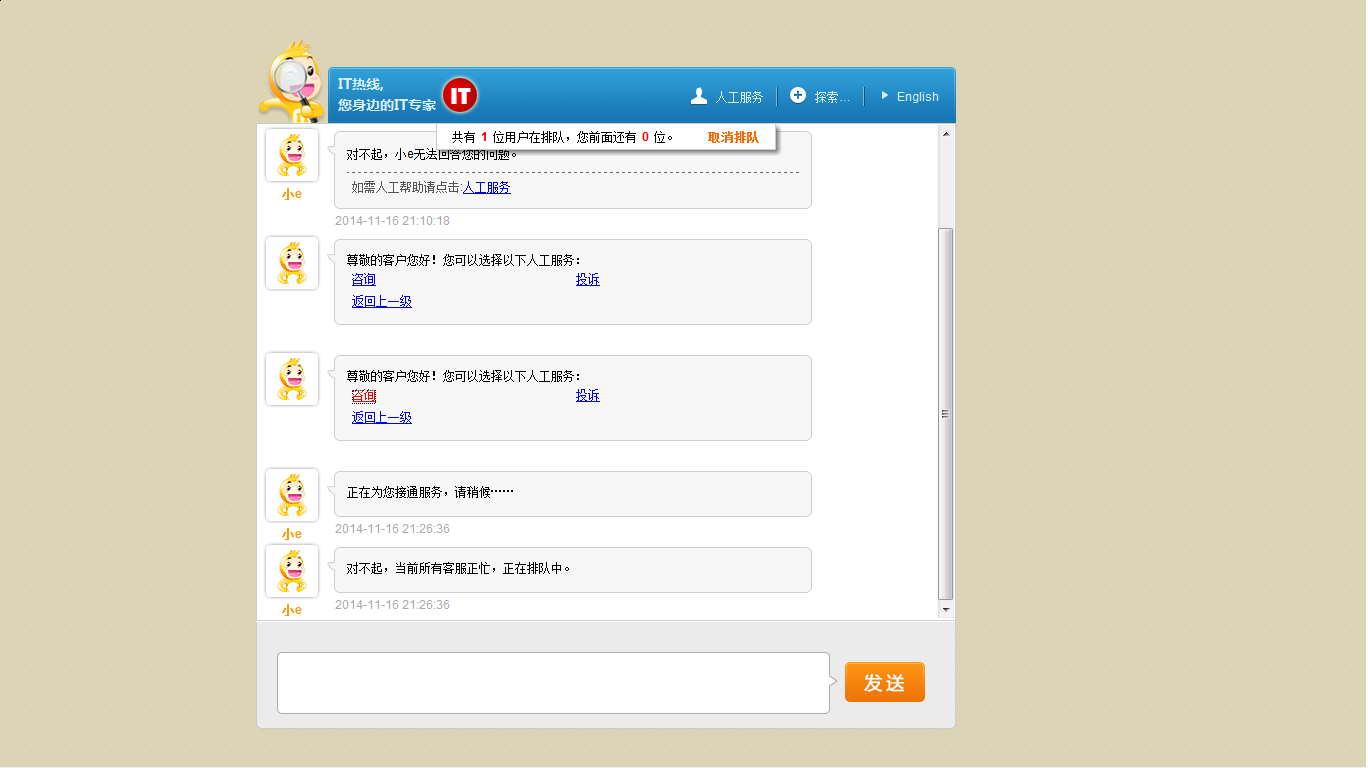Cancel queueing via the 取消排队 link
The height and width of the screenshot is (768, 1368).
pos(733,137)
